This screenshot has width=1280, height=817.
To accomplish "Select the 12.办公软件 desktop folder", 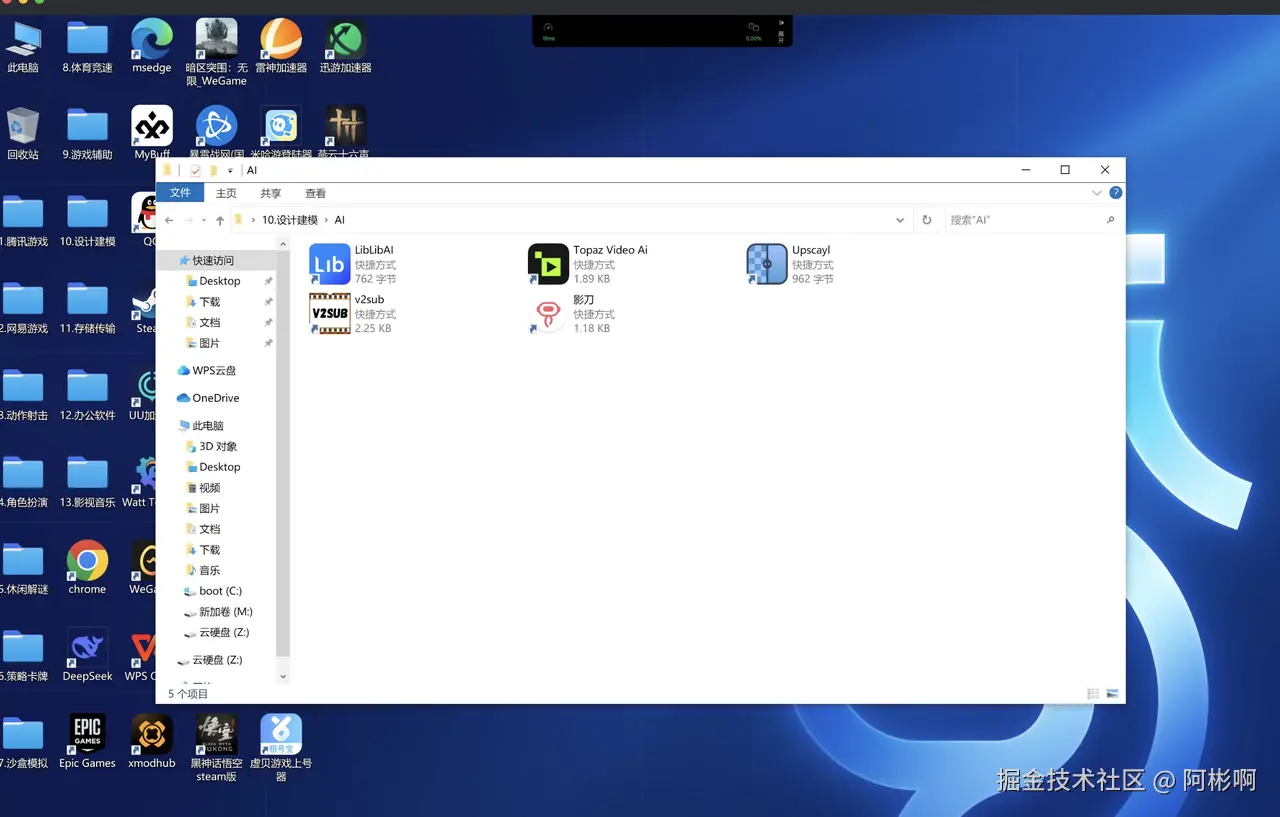I will 87,394.
